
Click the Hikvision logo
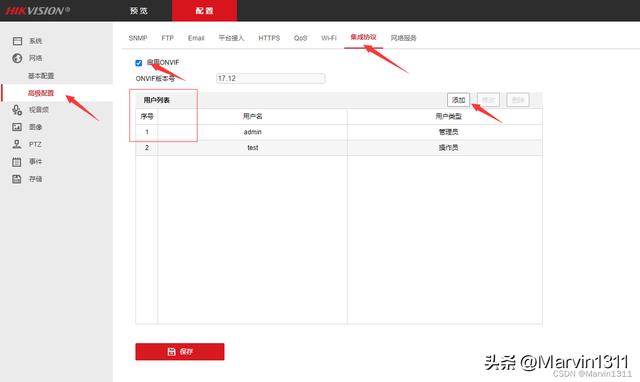pyautogui.click(x=38, y=11)
